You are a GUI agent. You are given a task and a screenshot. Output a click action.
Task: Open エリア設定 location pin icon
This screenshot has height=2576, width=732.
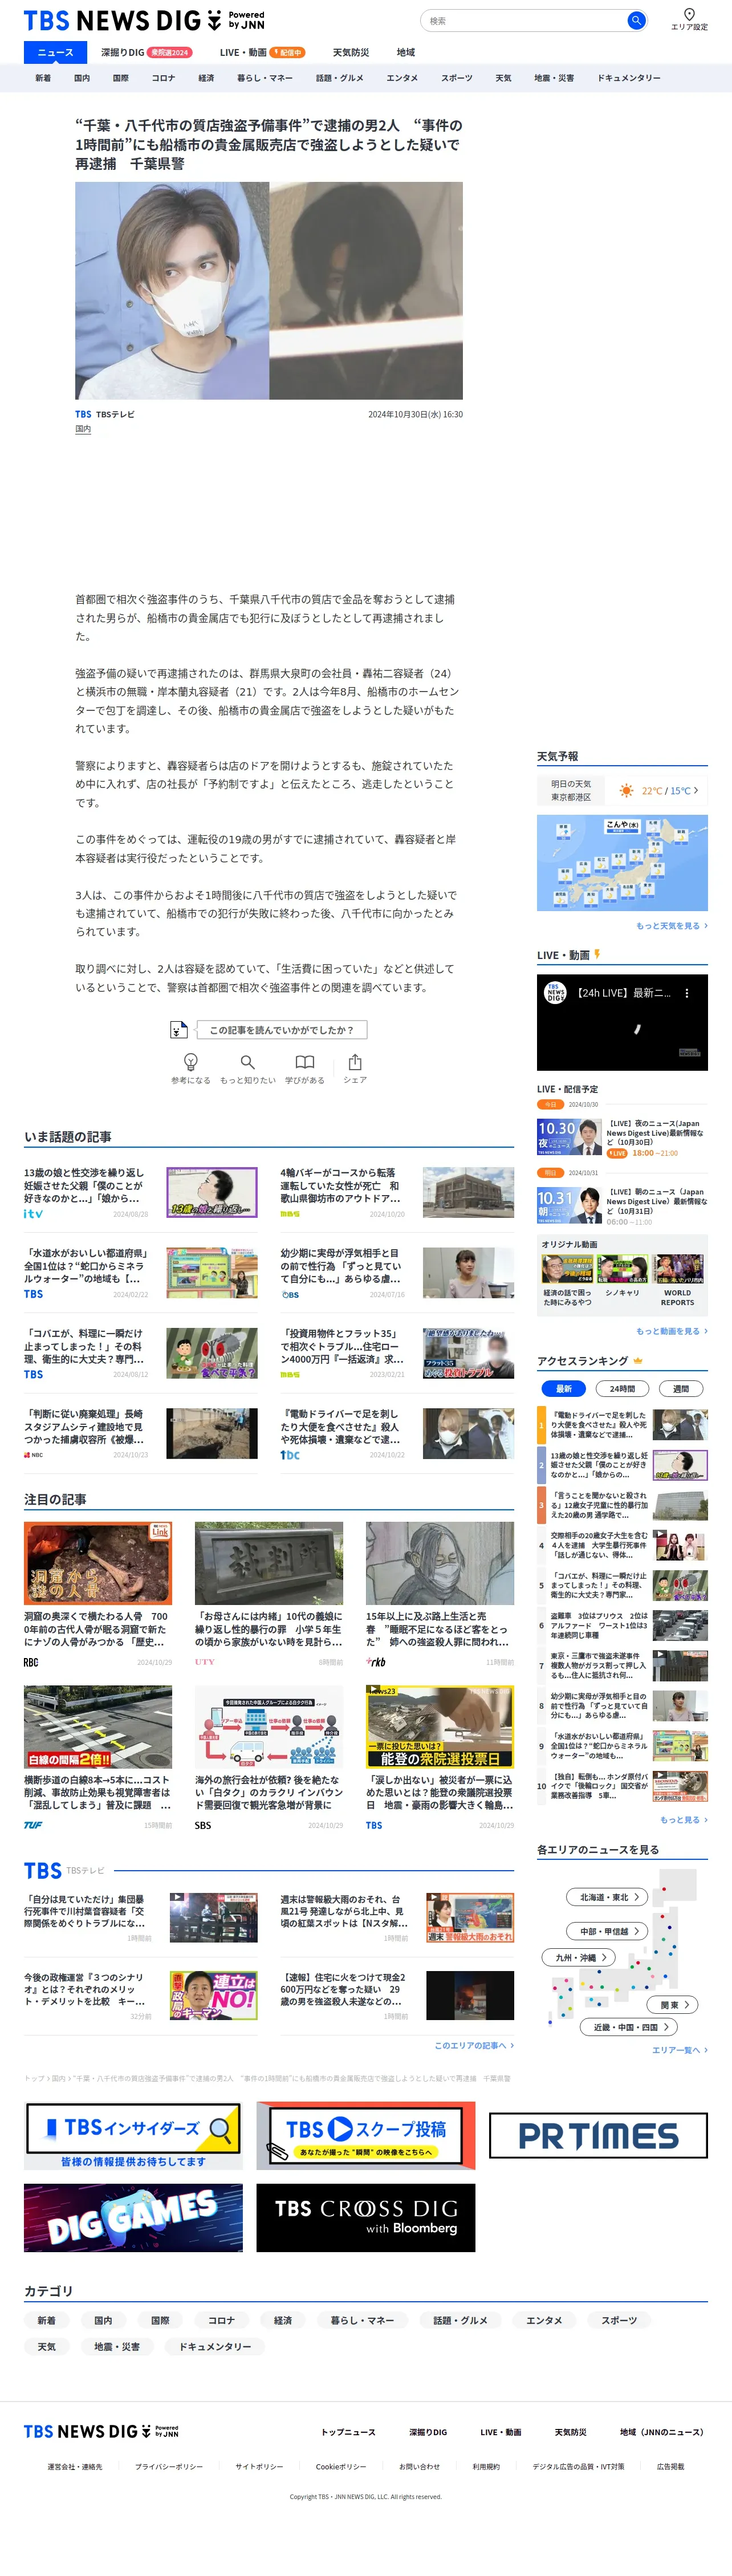click(689, 15)
